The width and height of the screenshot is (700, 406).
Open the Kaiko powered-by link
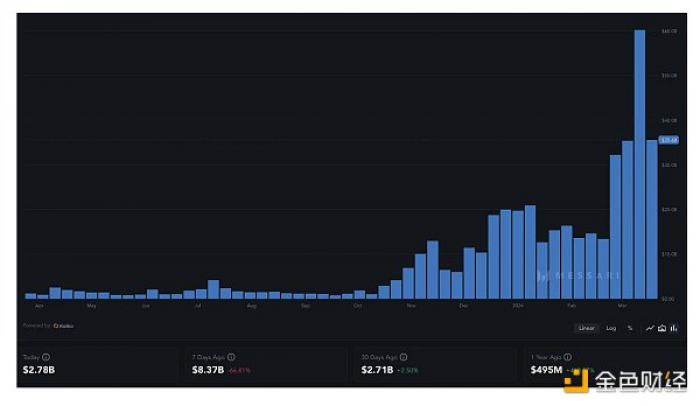tap(63, 326)
